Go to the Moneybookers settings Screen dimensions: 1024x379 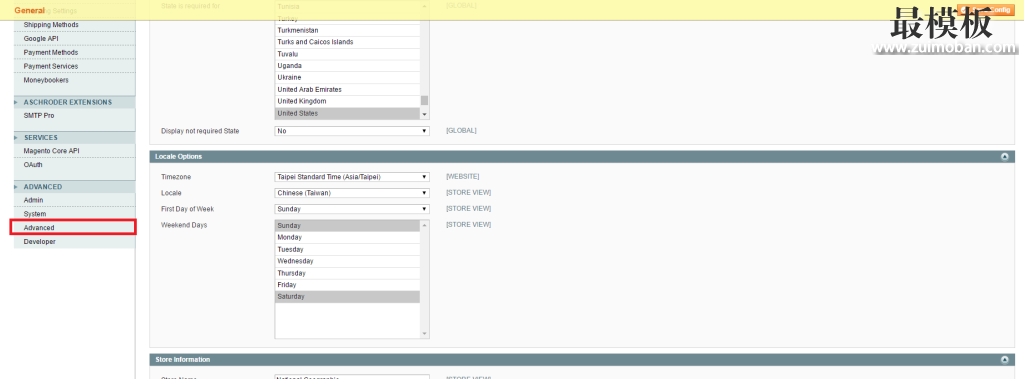46,80
